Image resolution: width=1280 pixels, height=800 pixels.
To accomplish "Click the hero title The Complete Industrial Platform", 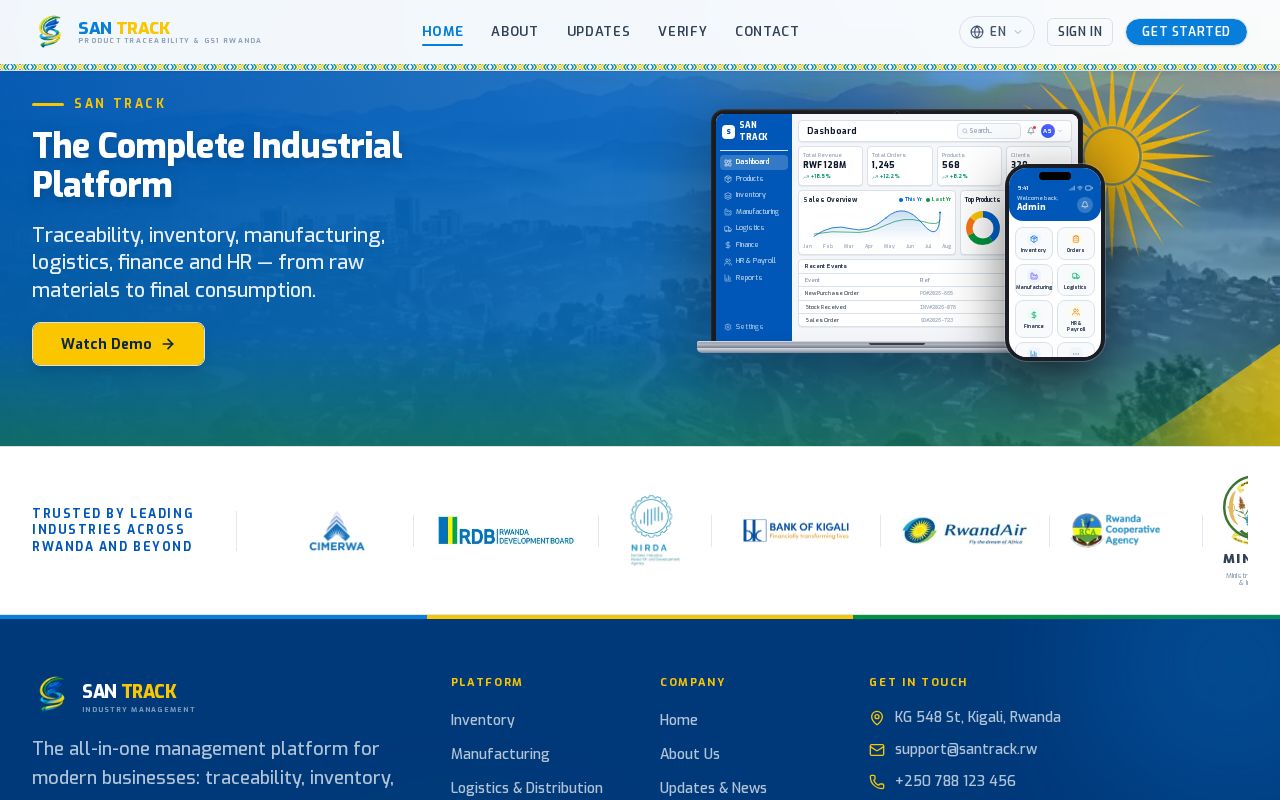I will coord(217,166).
